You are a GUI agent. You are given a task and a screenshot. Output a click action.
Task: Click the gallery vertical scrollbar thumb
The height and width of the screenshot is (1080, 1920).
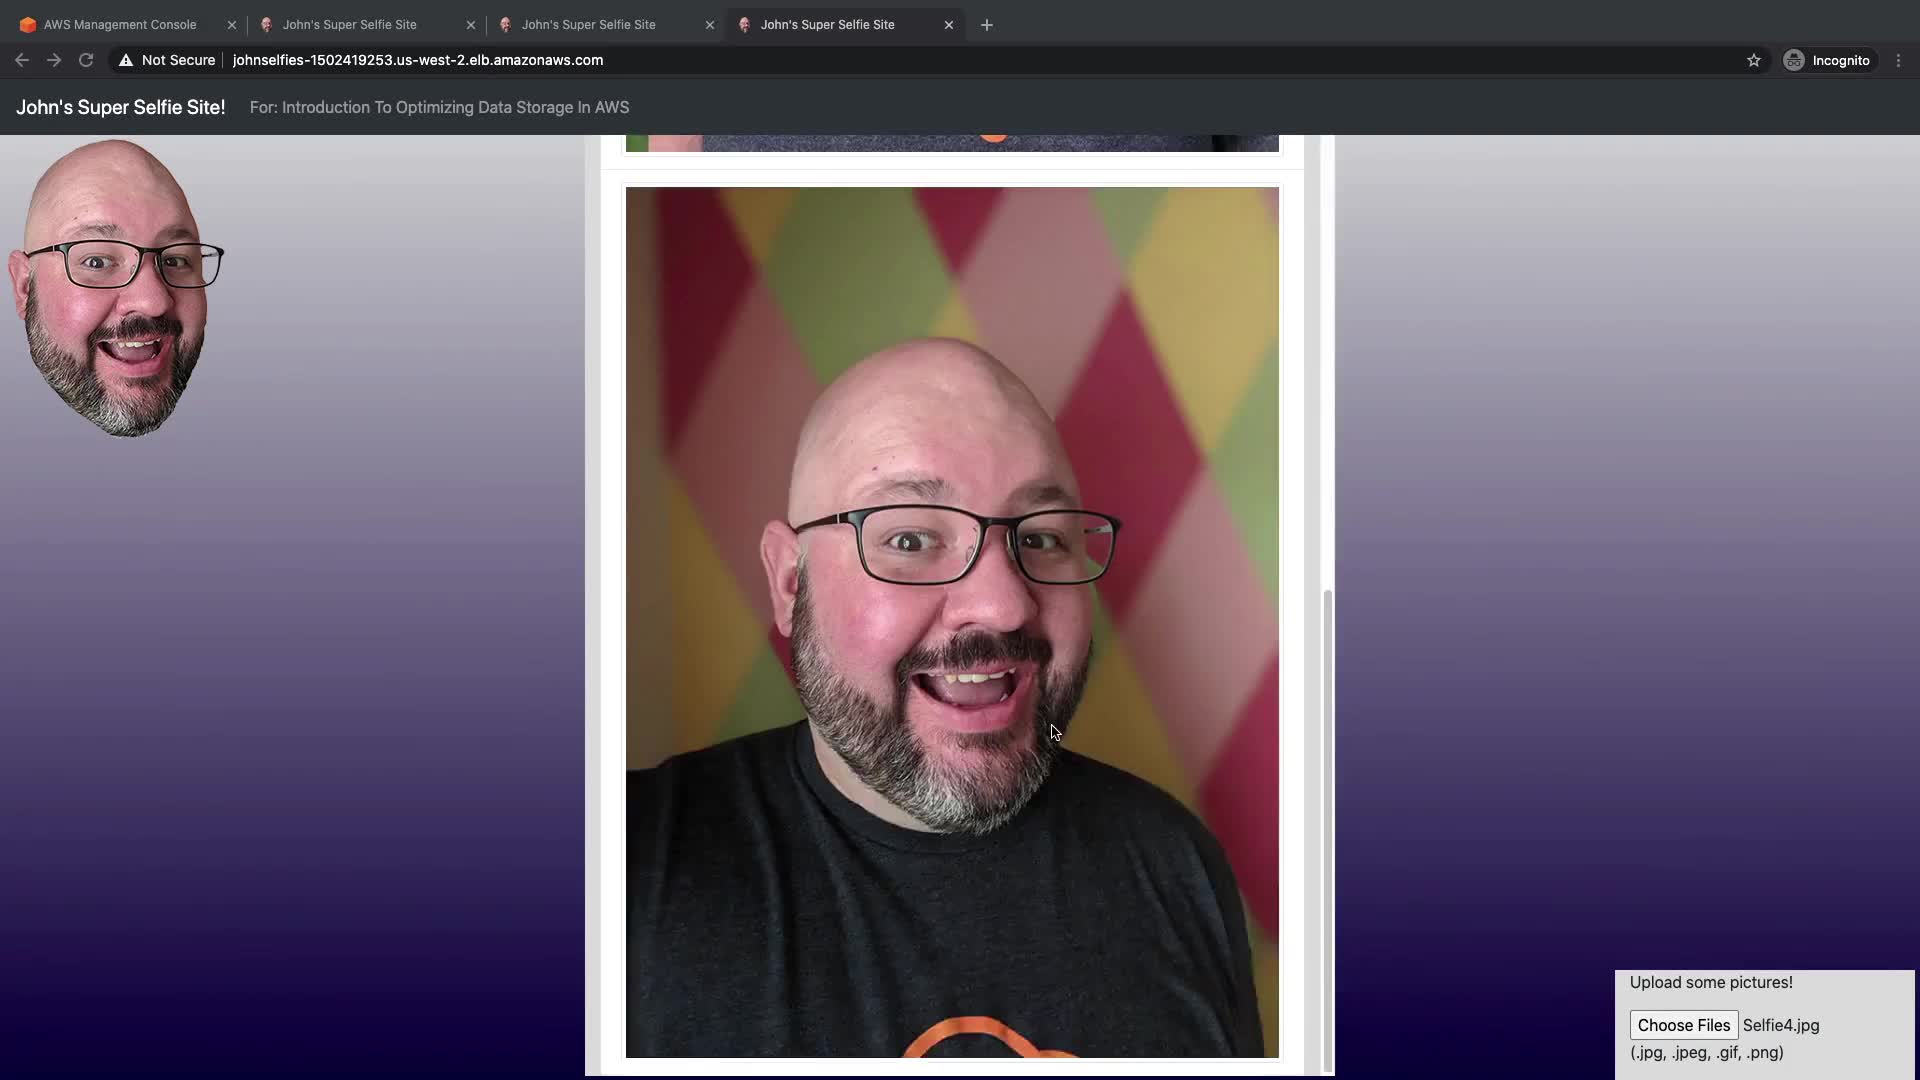(1328, 830)
